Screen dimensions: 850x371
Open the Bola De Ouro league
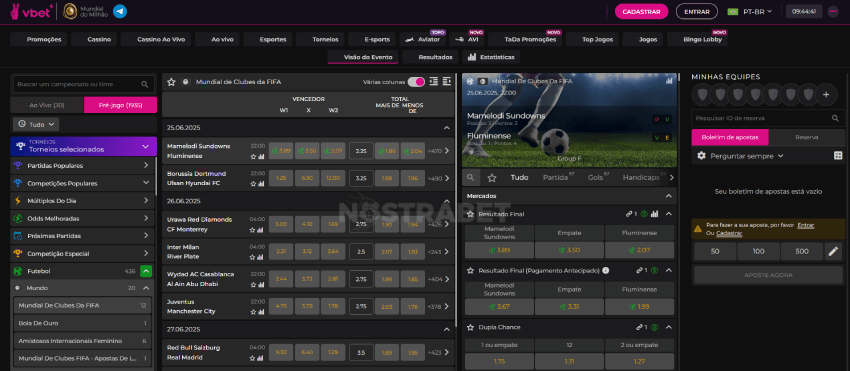[83, 323]
